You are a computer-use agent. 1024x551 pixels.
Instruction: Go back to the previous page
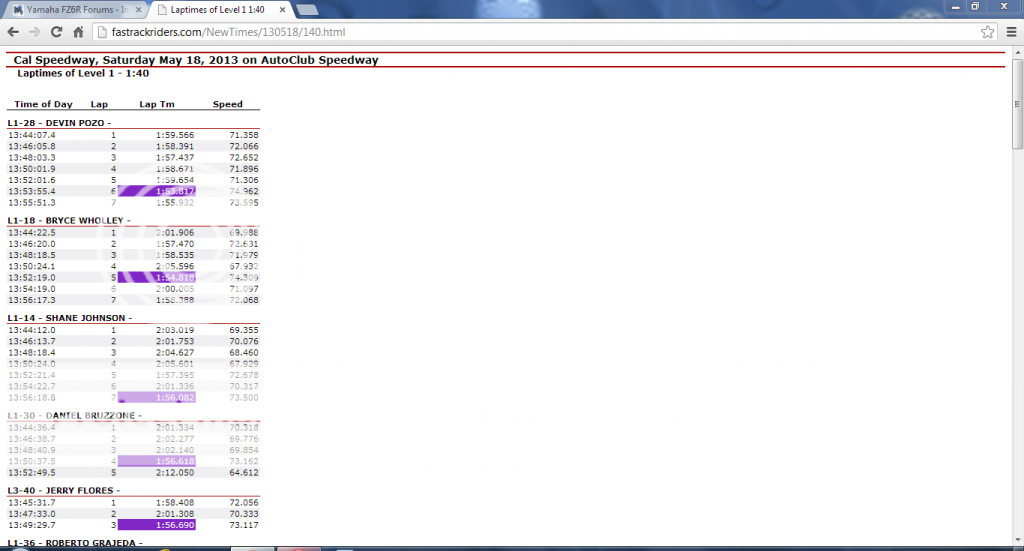(14, 32)
